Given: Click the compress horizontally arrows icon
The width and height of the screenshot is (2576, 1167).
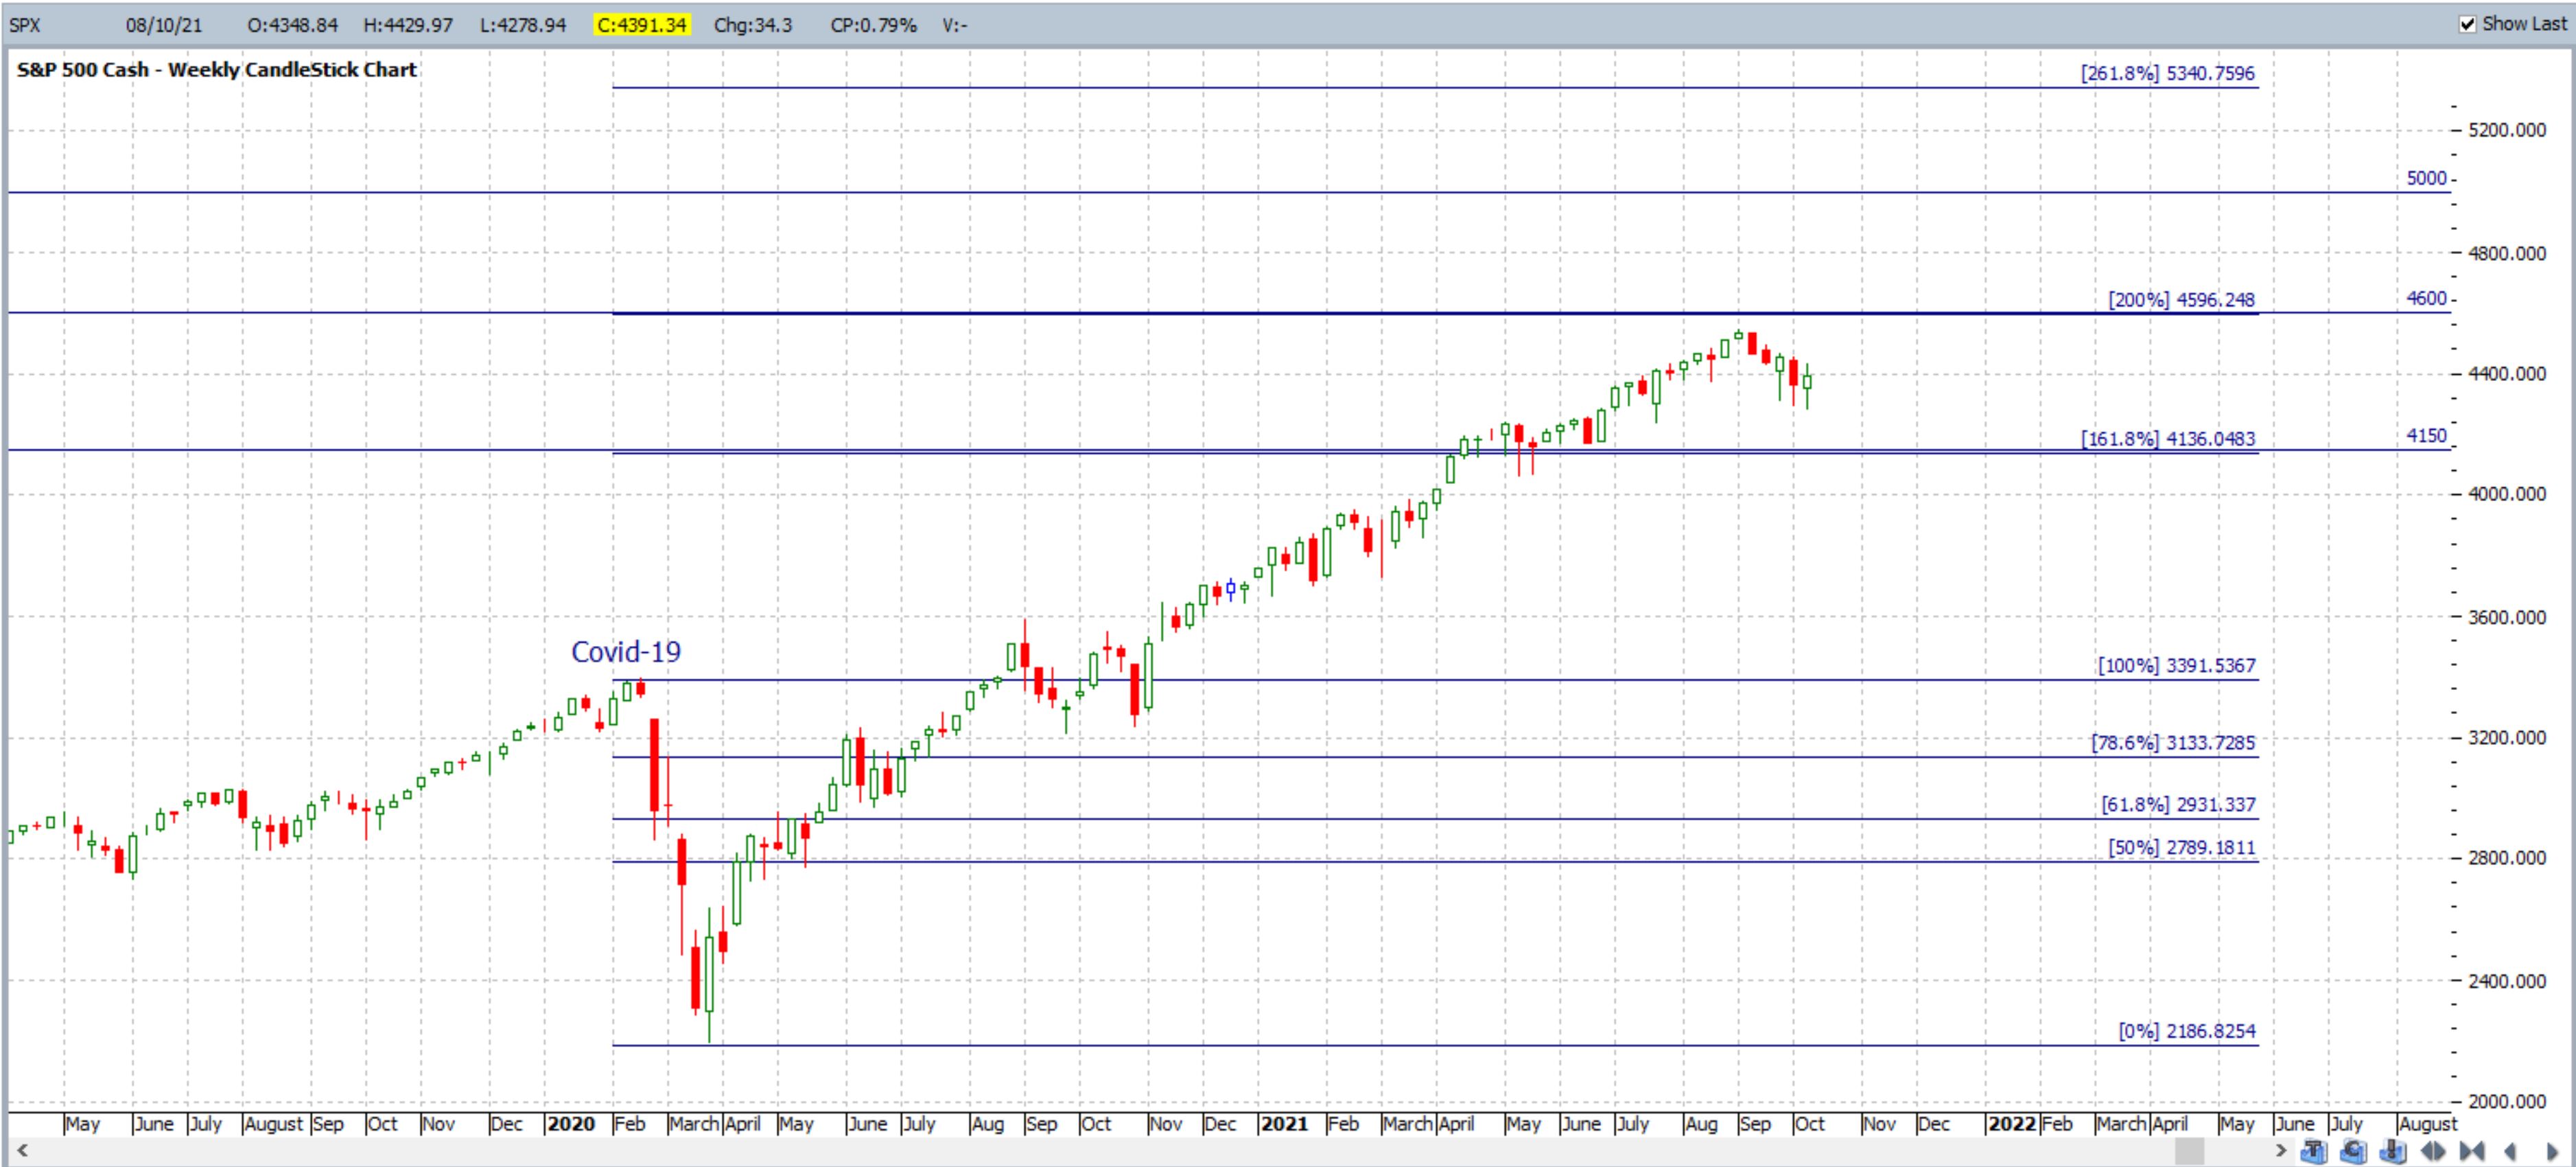Looking at the screenshot, I should coord(2472,1152).
